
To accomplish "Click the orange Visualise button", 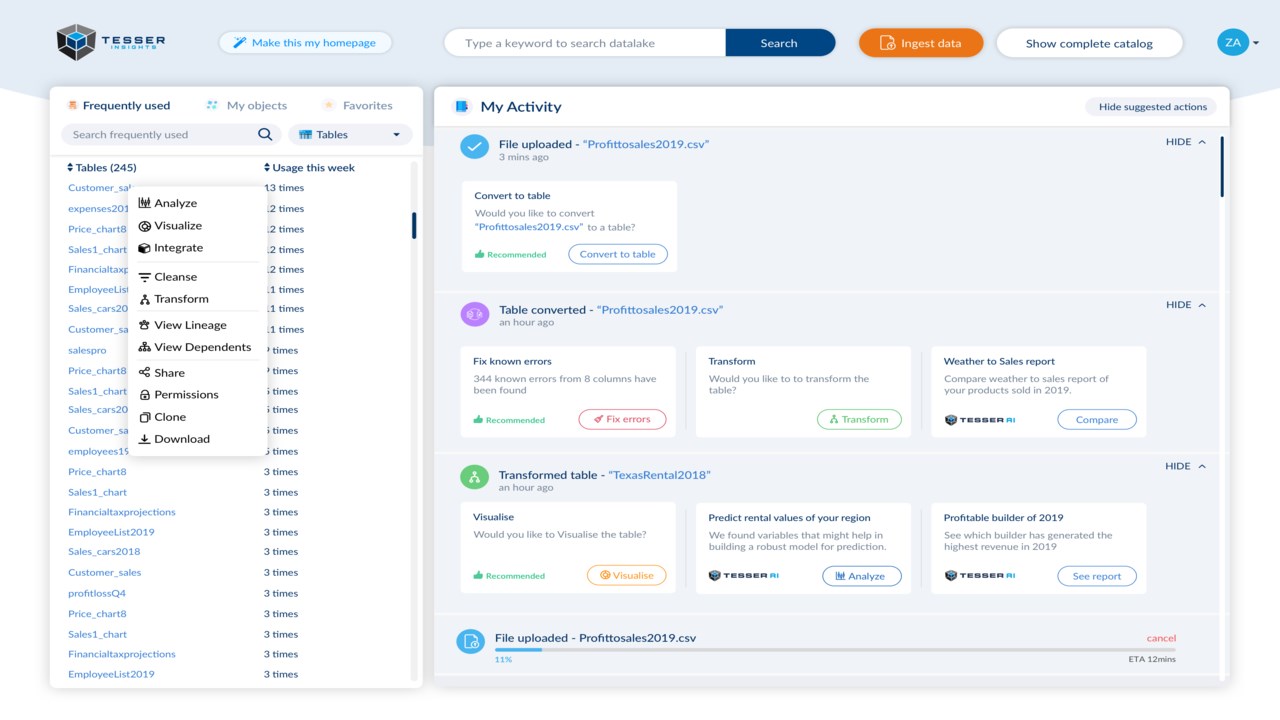I will (626, 575).
